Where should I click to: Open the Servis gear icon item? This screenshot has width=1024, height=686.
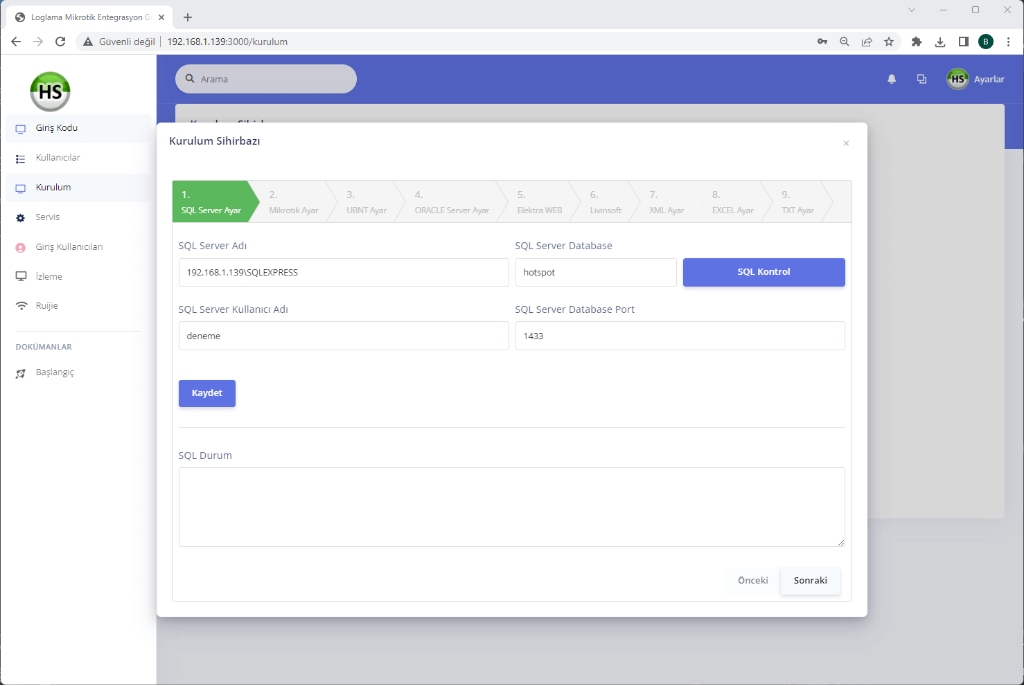click(x=21, y=217)
